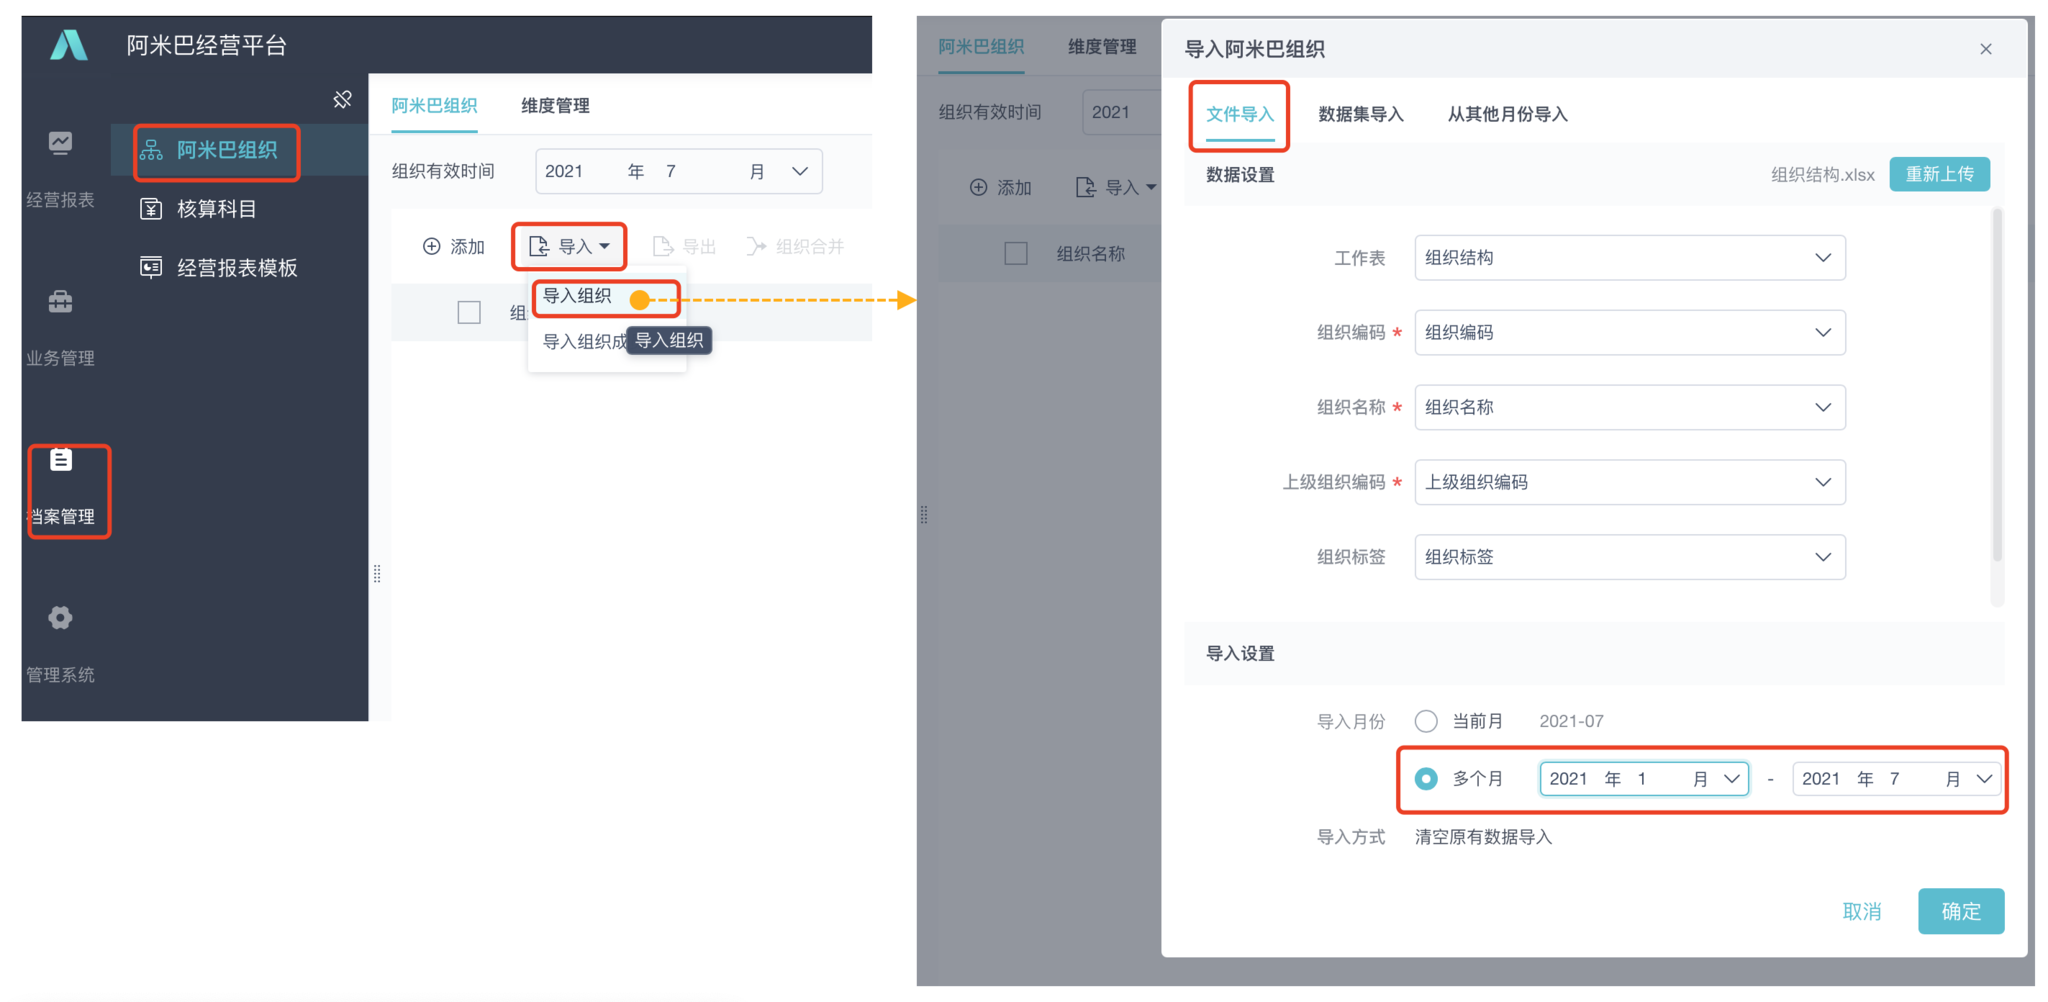Click the 导出 export file icon
This screenshot has width=2048, height=1002.
pos(662,246)
